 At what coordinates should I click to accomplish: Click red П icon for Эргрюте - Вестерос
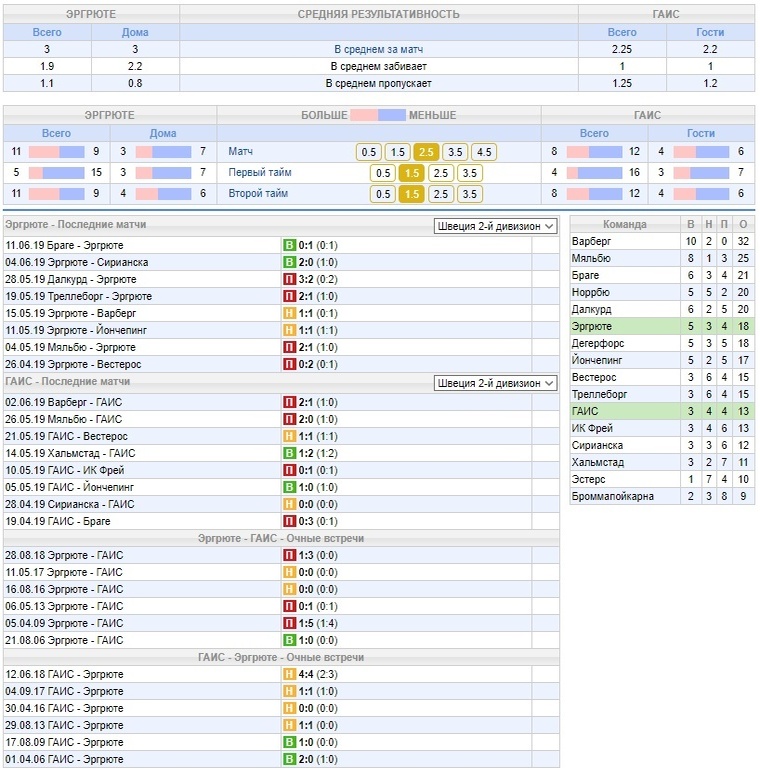(x=289, y=364)
